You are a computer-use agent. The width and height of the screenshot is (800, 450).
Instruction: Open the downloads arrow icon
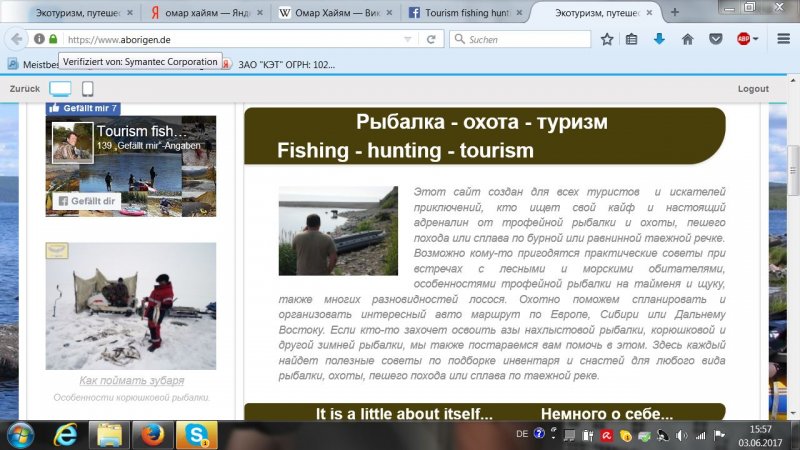(x=659, y=39)
